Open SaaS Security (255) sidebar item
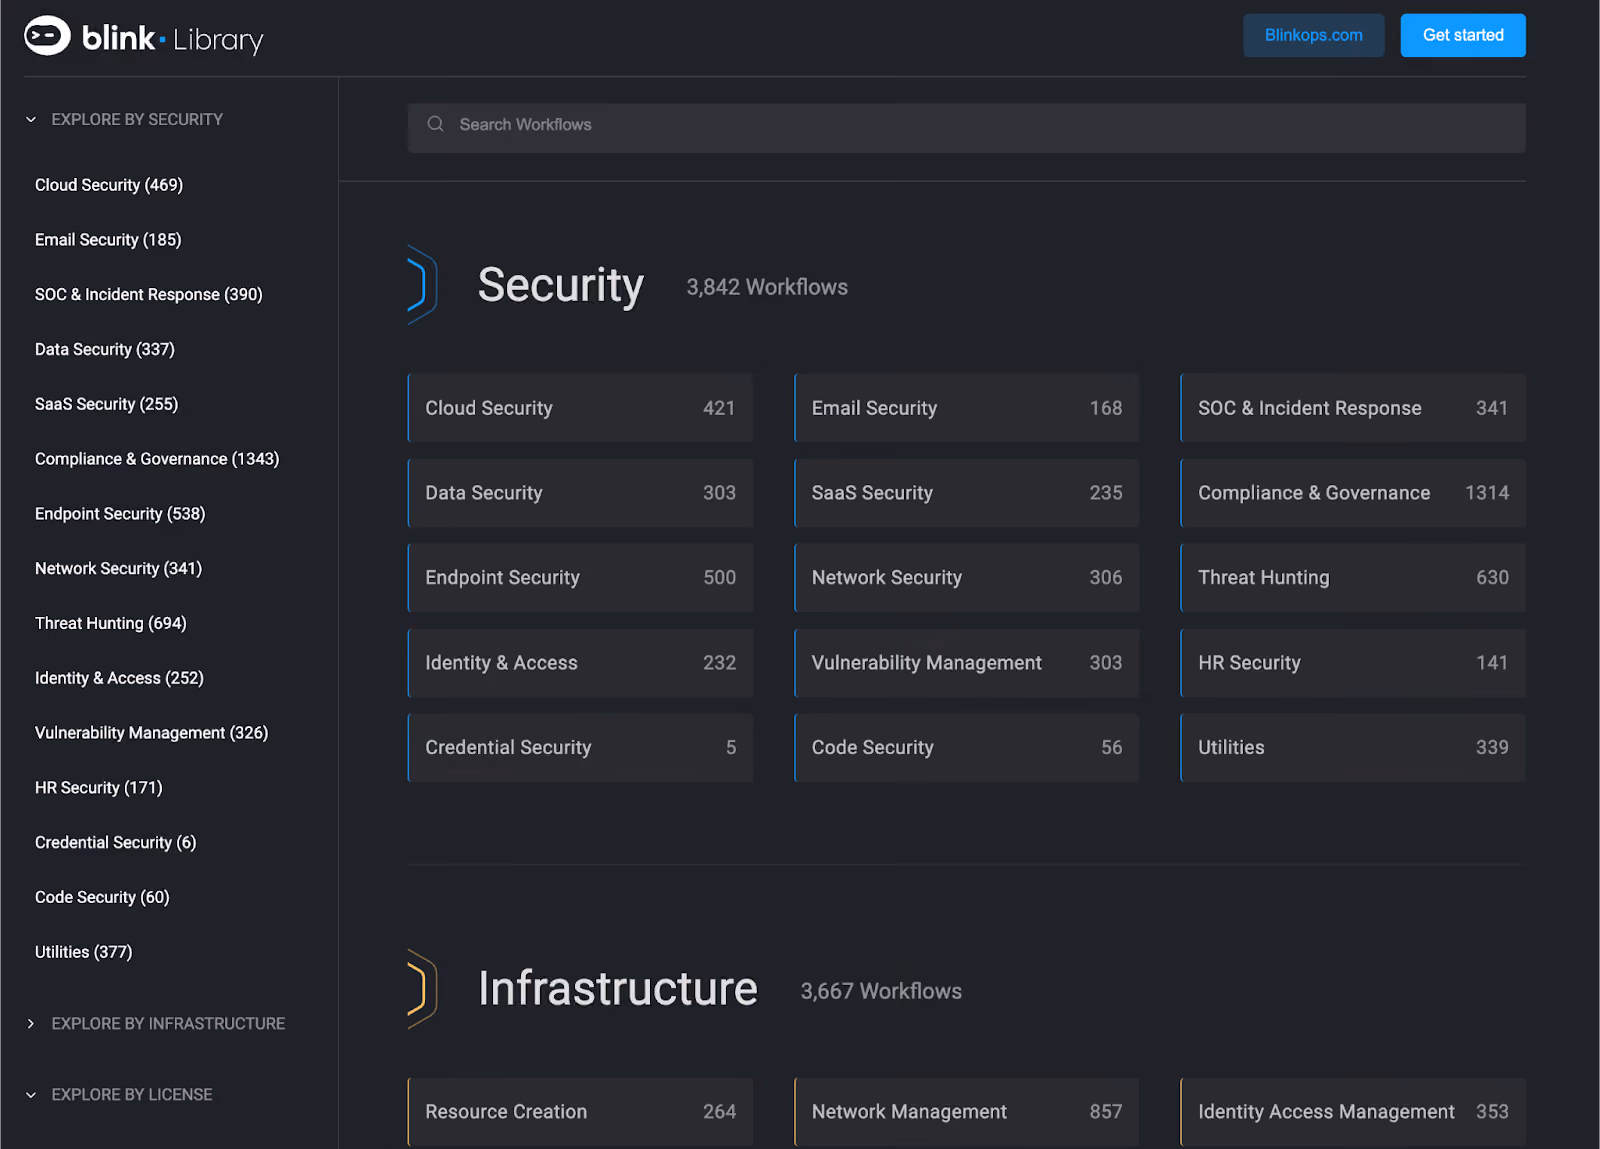Image resolution: width=1600 pixels, height=1149 pixels. tap(107, 404)
